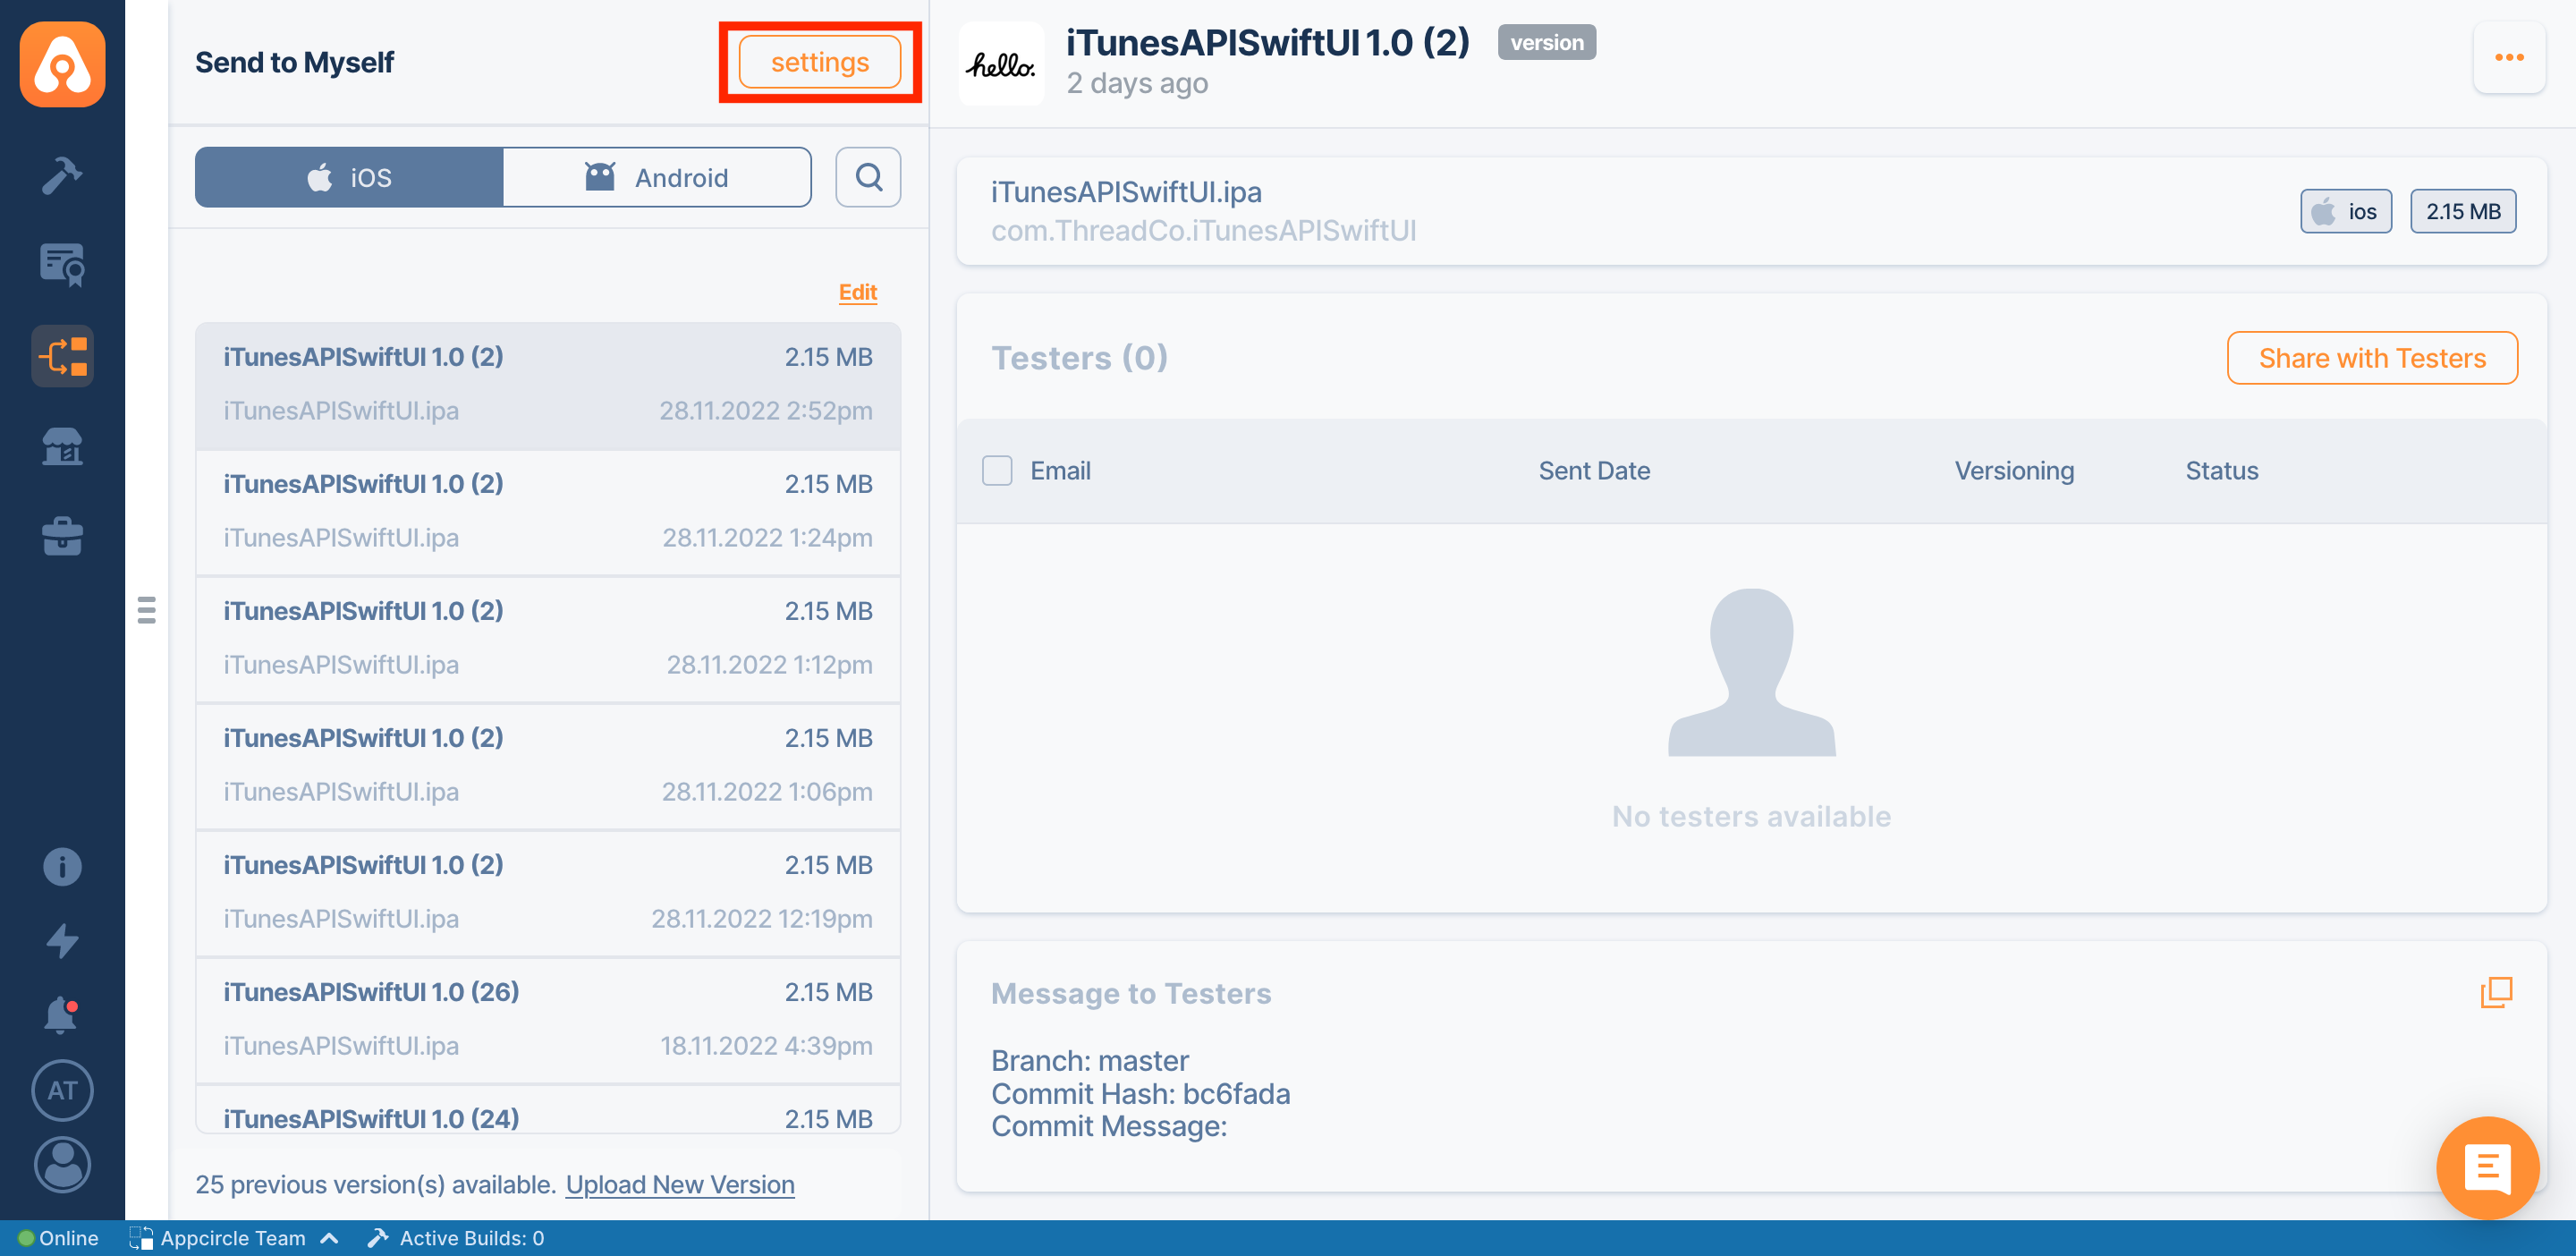Switch to the iOS tab
The width and height of the screenshot is (2576, 1256).
tap(349, 177)
